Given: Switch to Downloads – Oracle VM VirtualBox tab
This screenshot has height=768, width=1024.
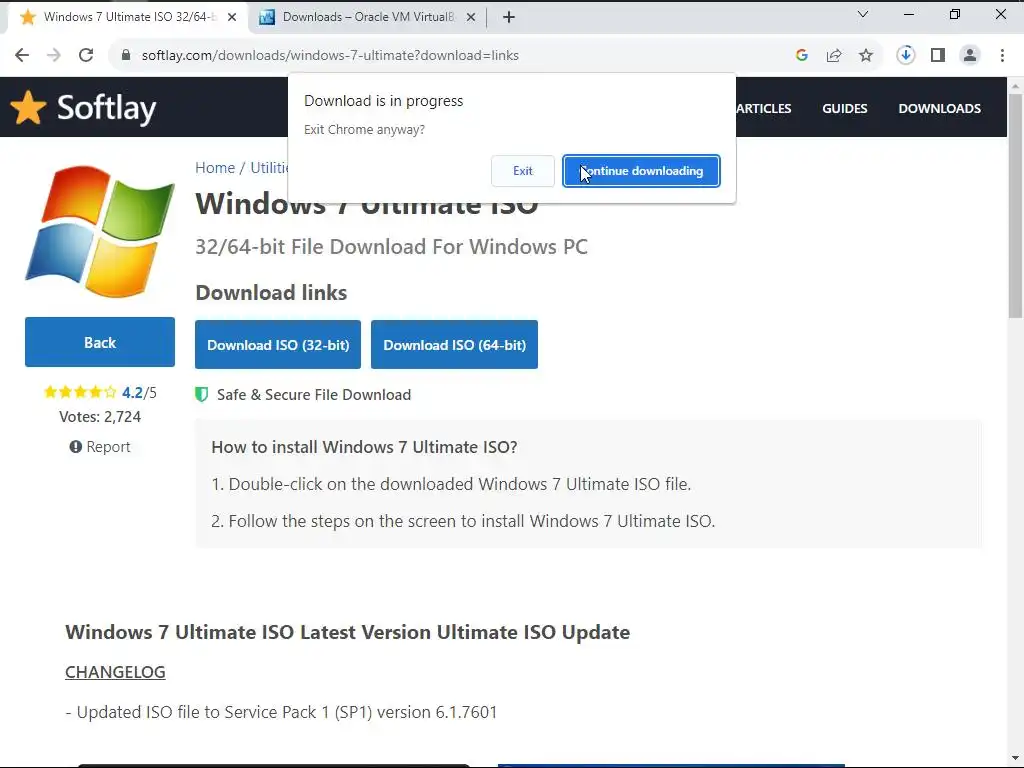Looking at the screenshot, I should tap(366, 18).
